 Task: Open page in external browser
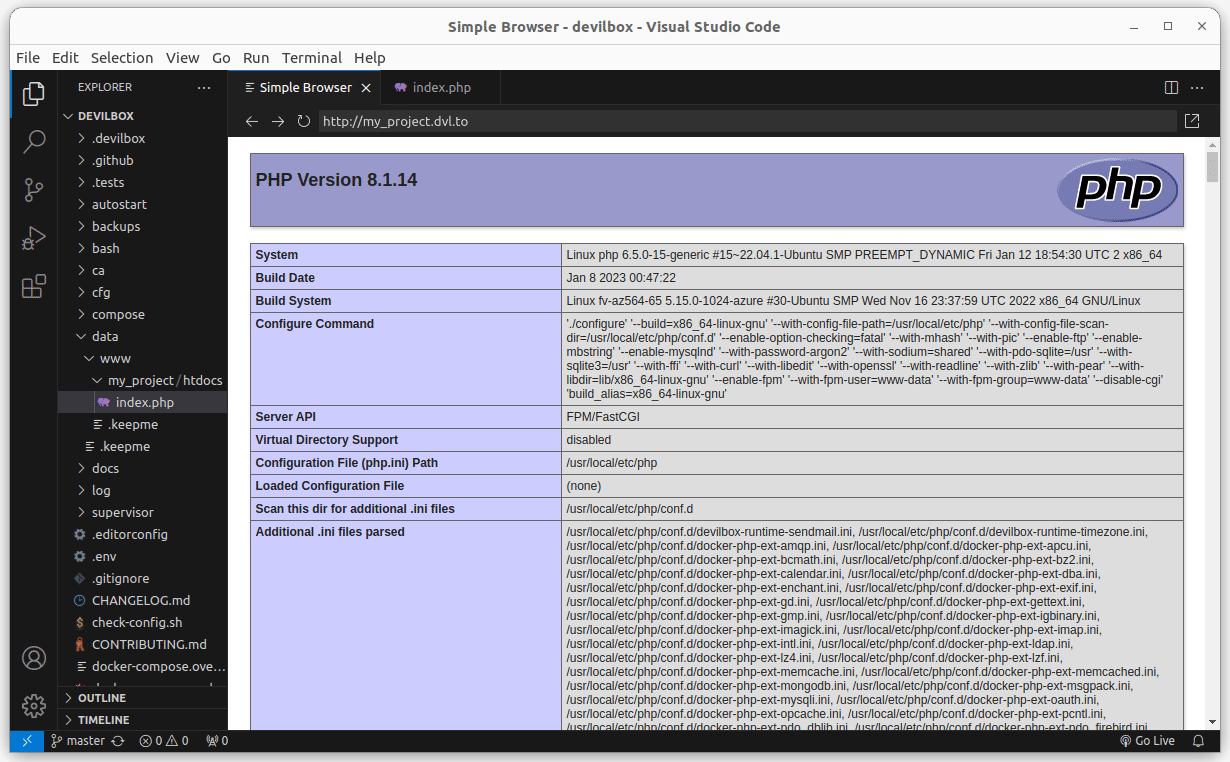click(x=1192, y=121)
